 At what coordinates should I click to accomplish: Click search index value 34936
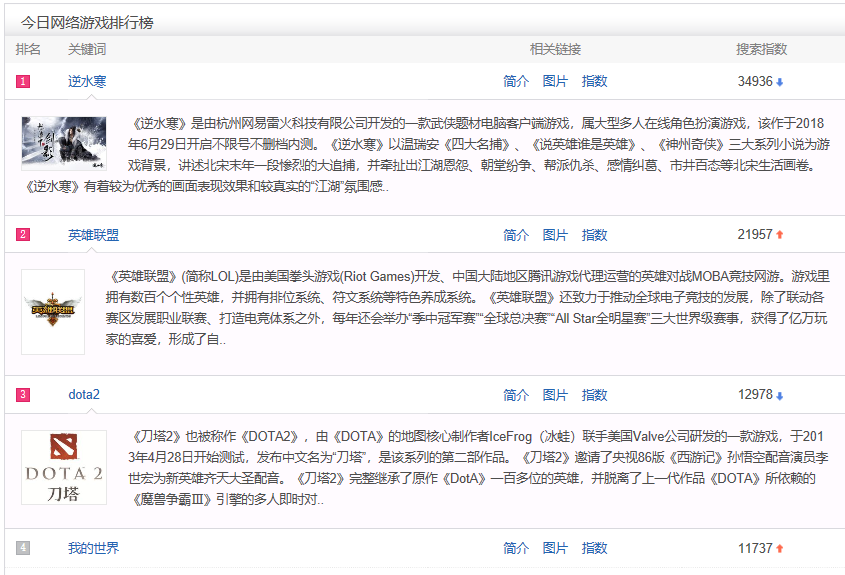[755, 81]
